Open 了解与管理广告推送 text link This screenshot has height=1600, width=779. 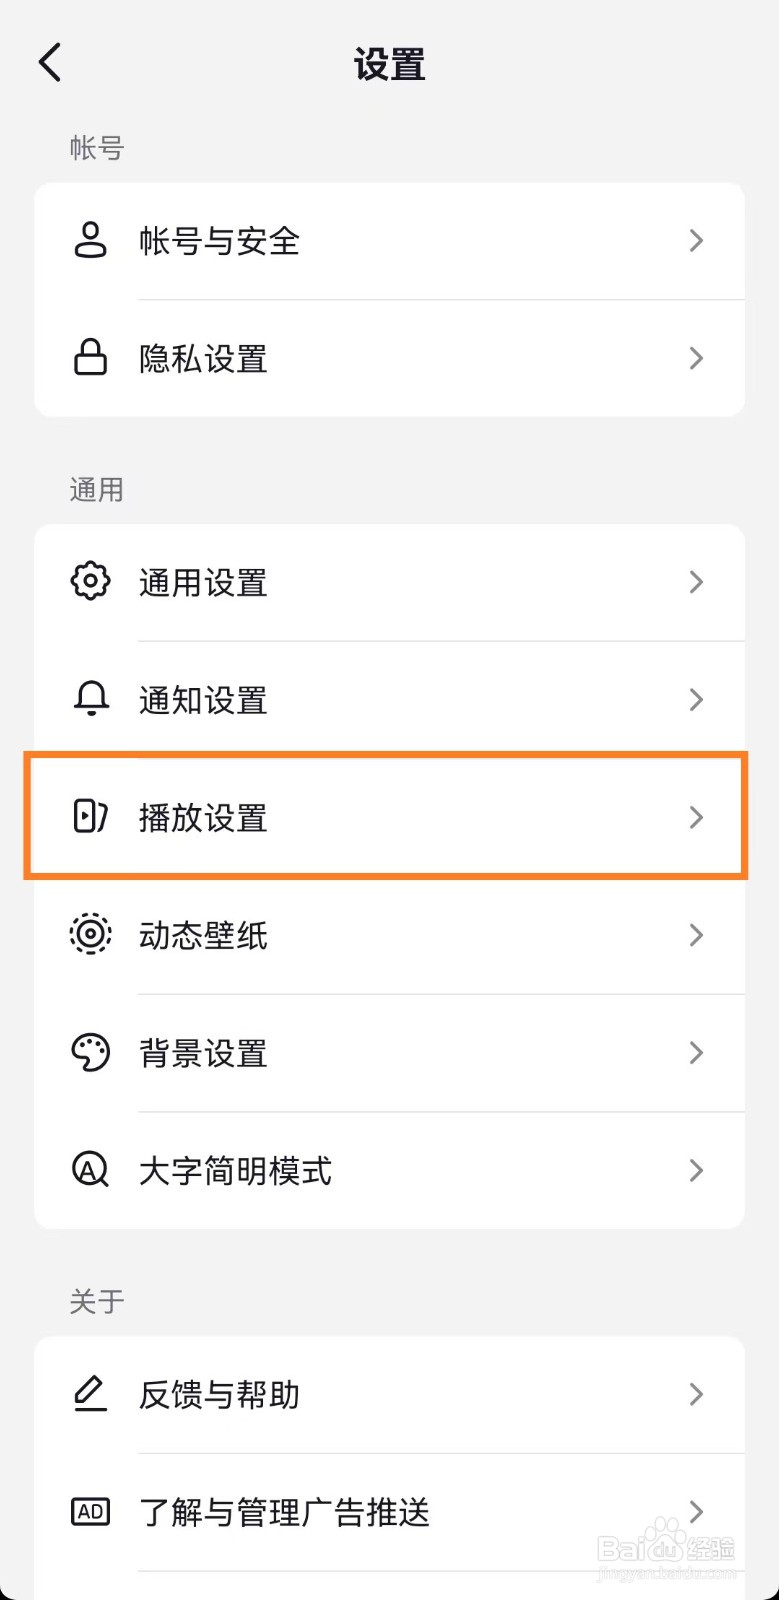[x=284, y=1512]
